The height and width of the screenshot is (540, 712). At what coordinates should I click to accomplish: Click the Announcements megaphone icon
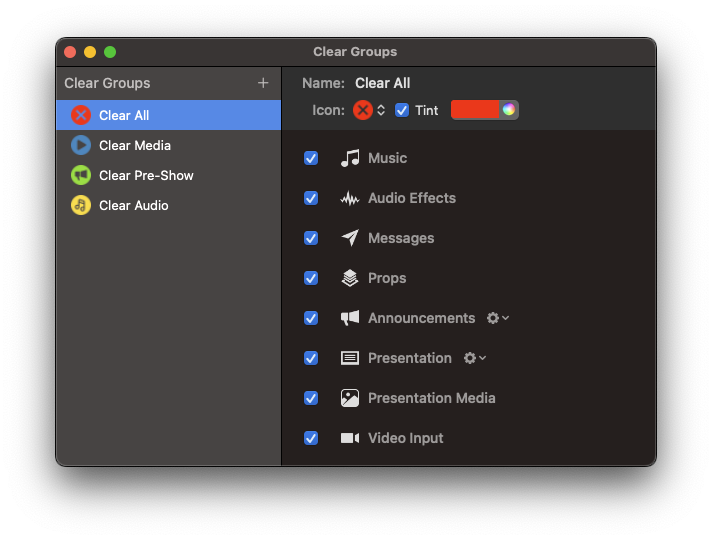pyautogui.click(x=350, y=318)
